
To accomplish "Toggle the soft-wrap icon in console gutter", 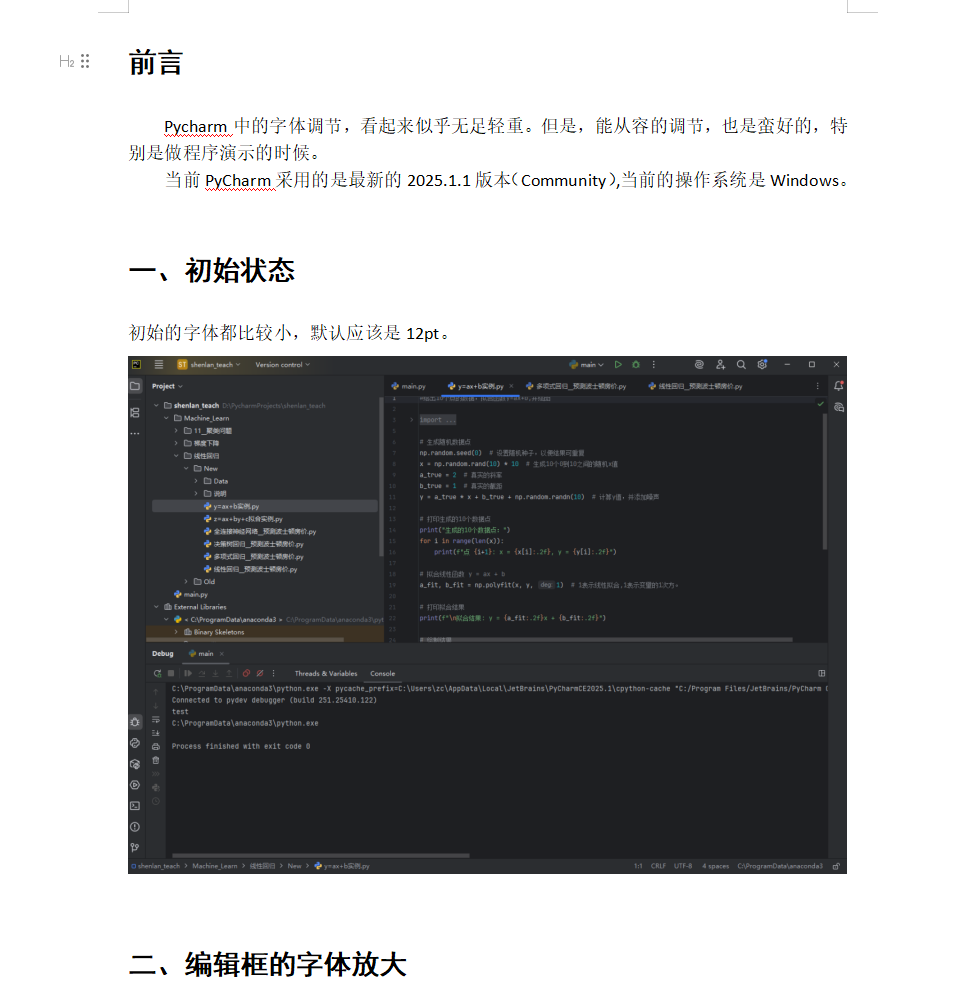I will coord(156,720).
